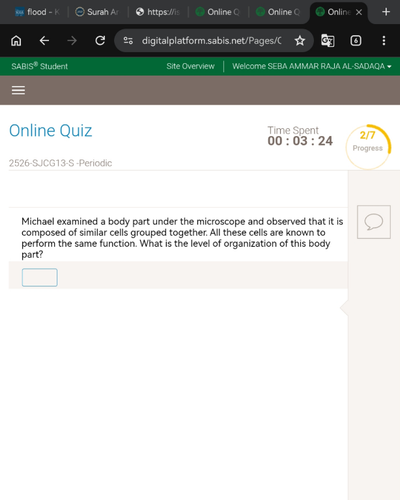
Task: Open Site Overview
Action: pyautogui.click(x=190, y=66)
